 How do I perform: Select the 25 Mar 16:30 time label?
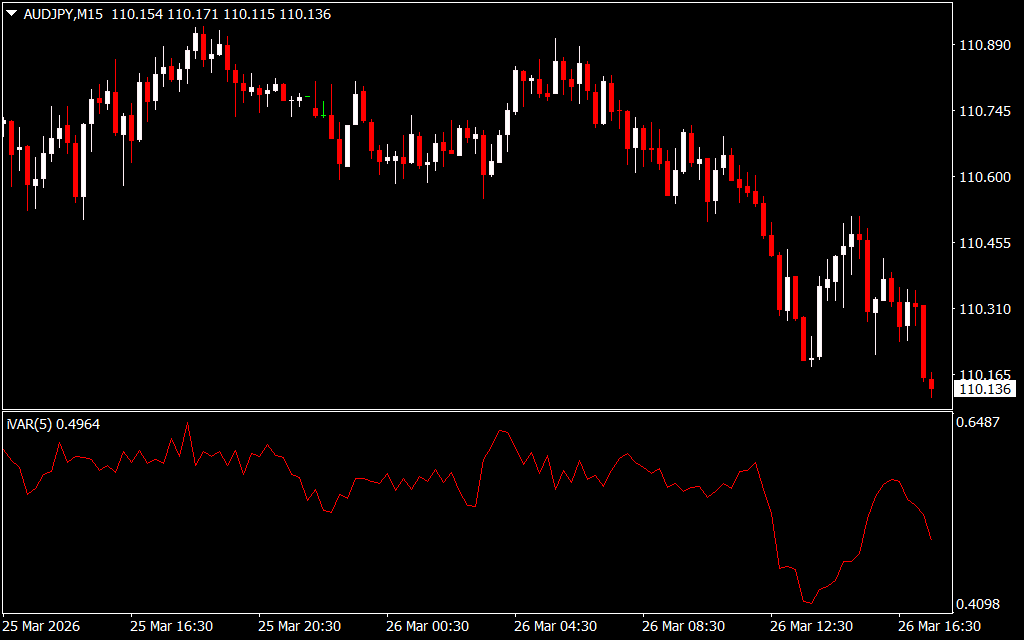point(171,626)
